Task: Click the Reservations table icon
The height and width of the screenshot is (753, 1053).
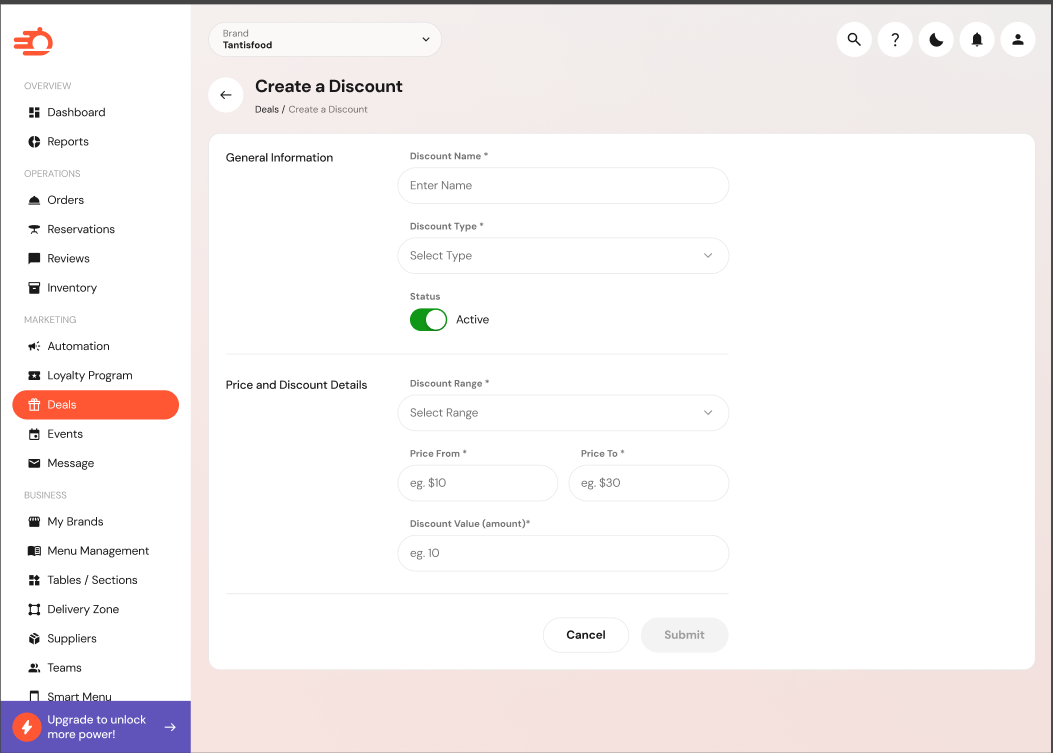Action: (34, 229)
